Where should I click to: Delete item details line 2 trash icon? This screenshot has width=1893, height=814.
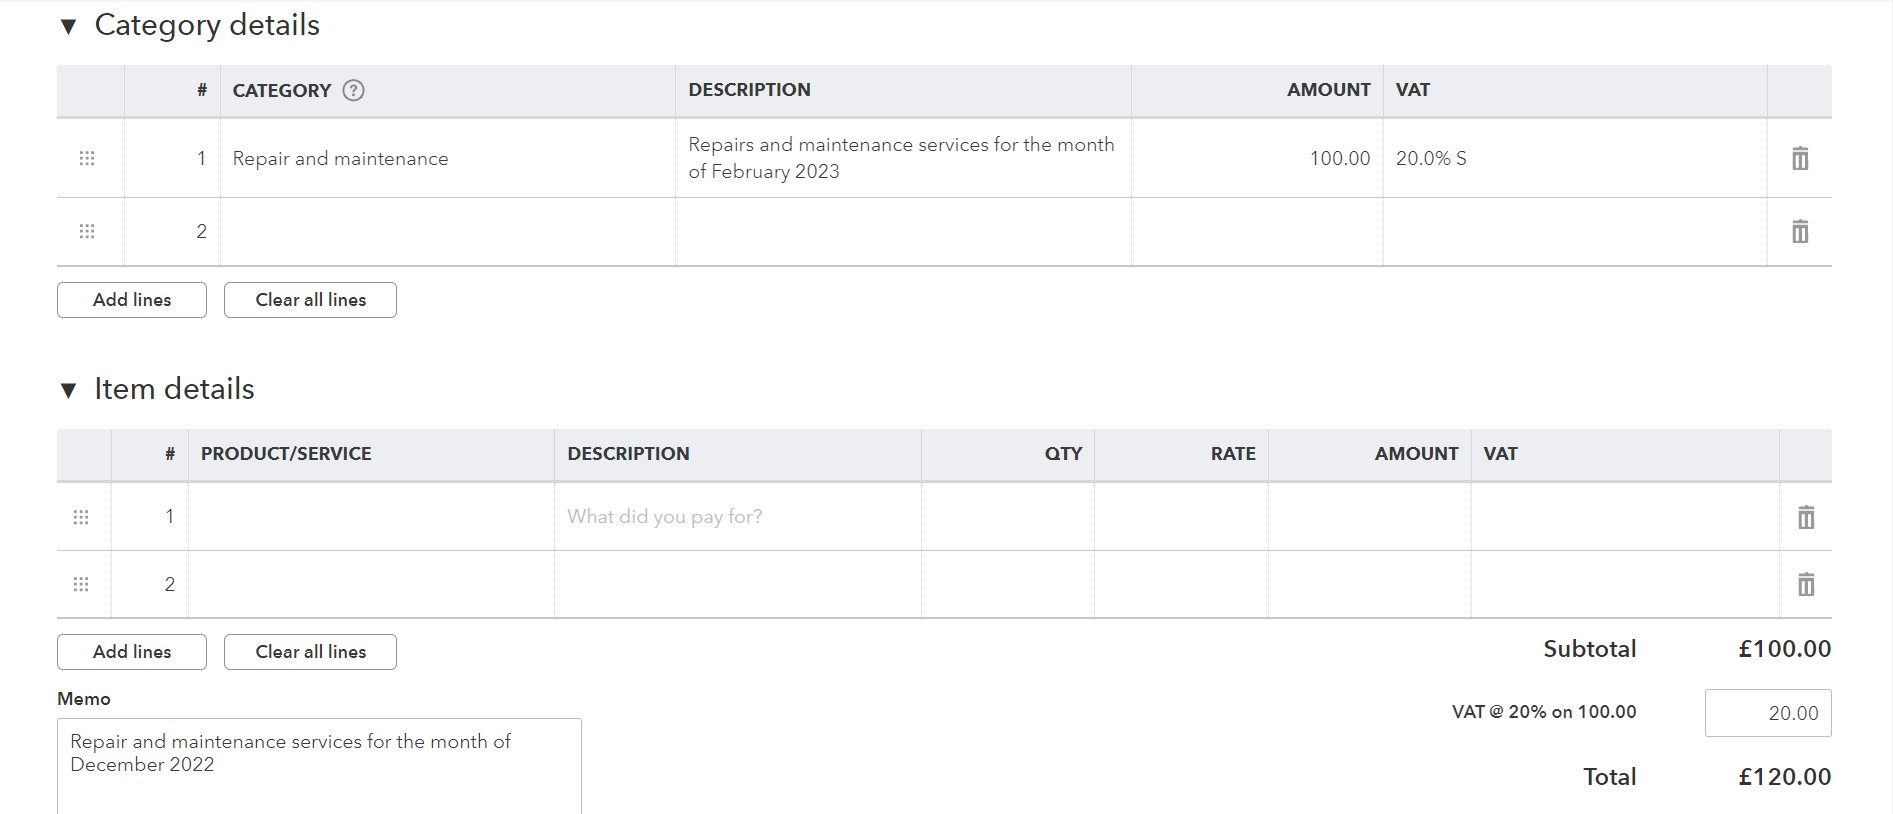tap(1805, 584)
